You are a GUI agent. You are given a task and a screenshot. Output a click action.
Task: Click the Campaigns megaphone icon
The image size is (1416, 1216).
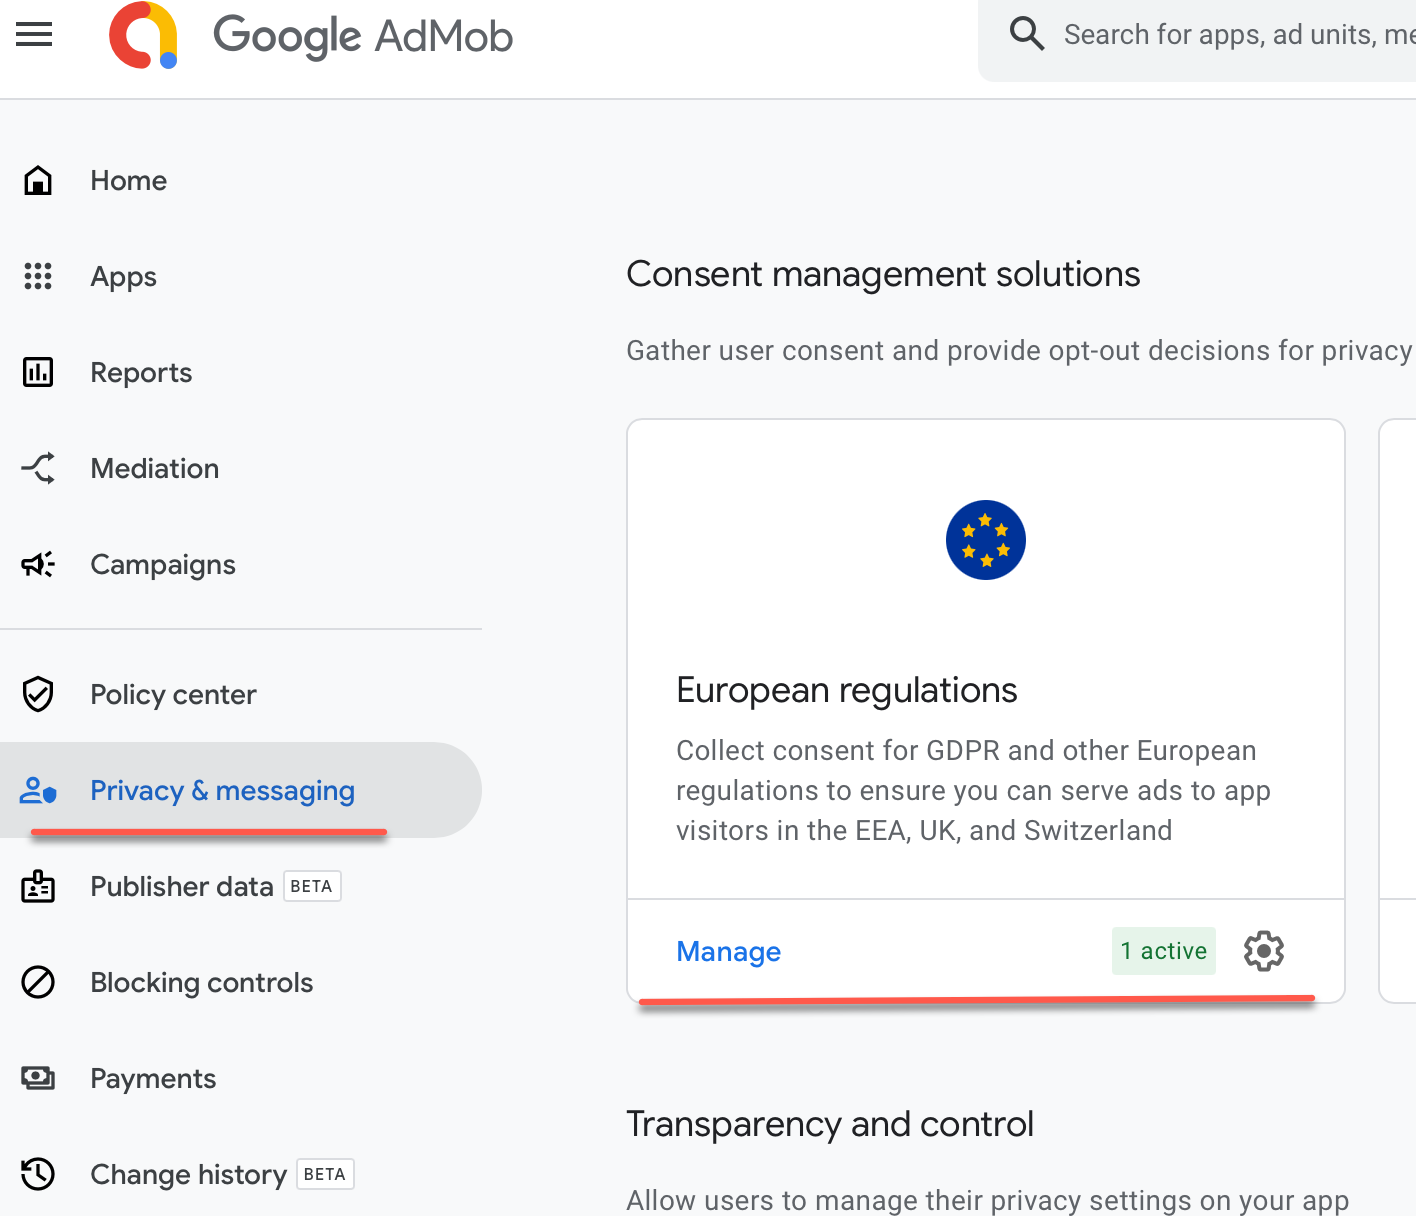tap(38, 565)
